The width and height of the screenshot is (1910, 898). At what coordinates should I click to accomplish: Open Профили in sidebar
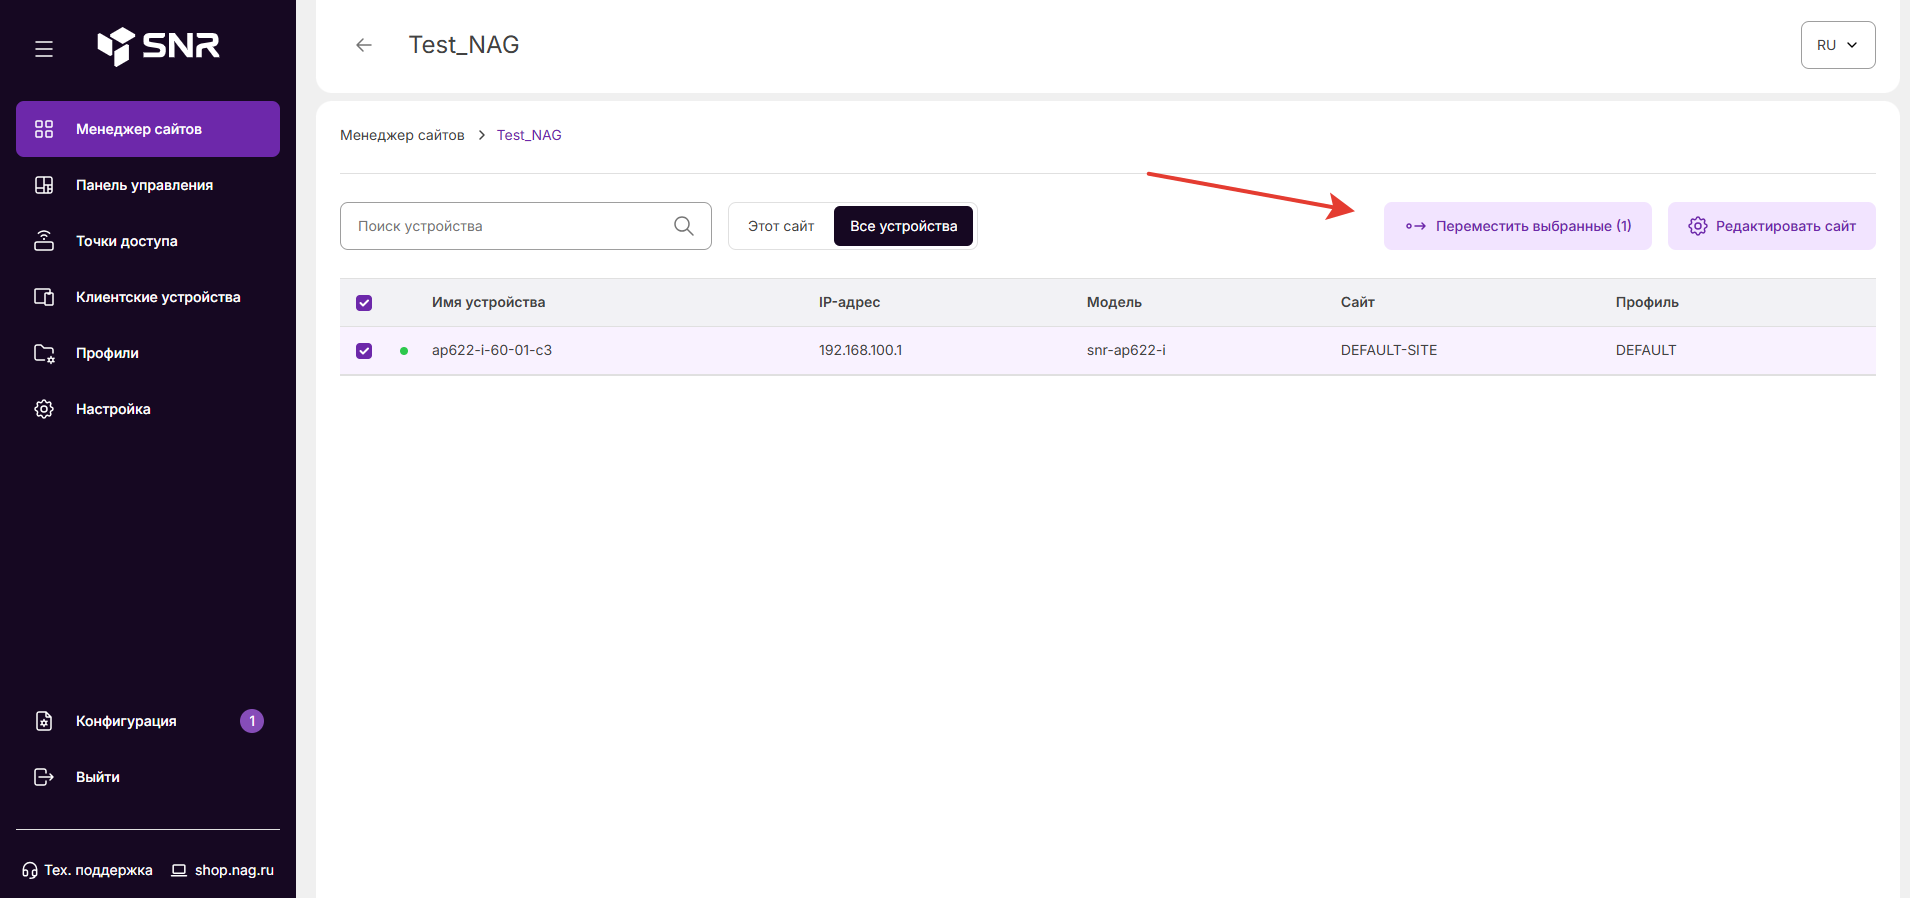pyautogui.click(x=148, y=353)
